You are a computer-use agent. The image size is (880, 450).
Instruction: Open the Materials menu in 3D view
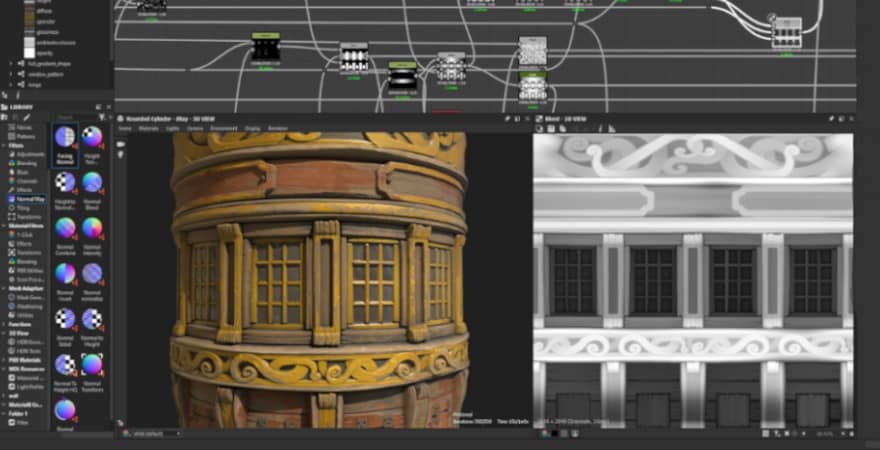(149, 128)
